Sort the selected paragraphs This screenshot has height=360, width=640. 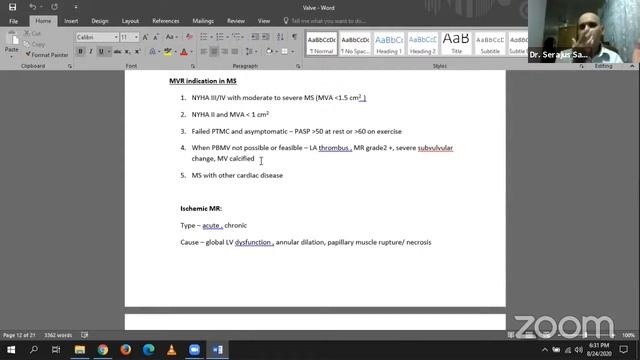pos(280,37)
